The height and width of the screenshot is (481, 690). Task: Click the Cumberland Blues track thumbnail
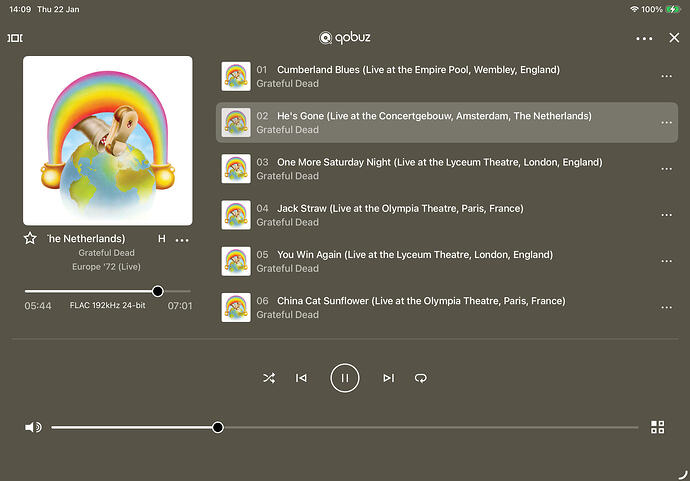[236, 76]
